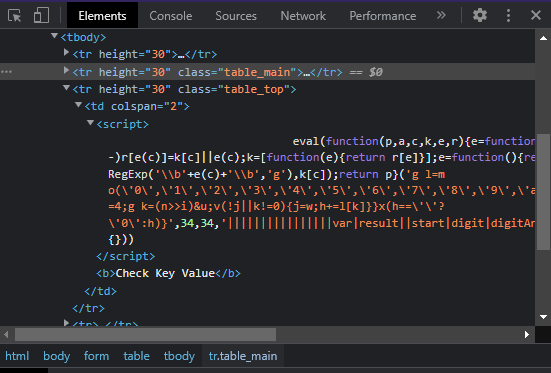The width and height of the screenshot is (551, 373).
Task: Click the vertical scrollbar up arrow
Action: [x=543, y=38]
